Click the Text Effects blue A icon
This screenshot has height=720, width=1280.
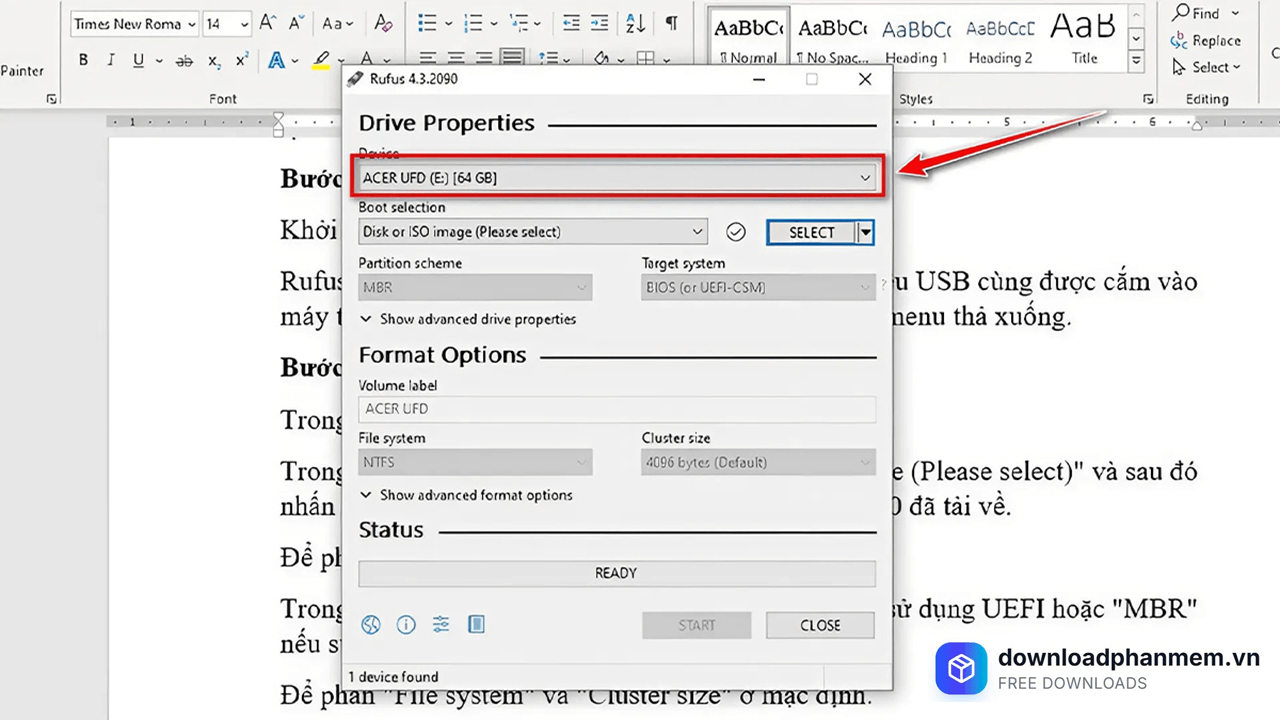[x=275, y=61]
